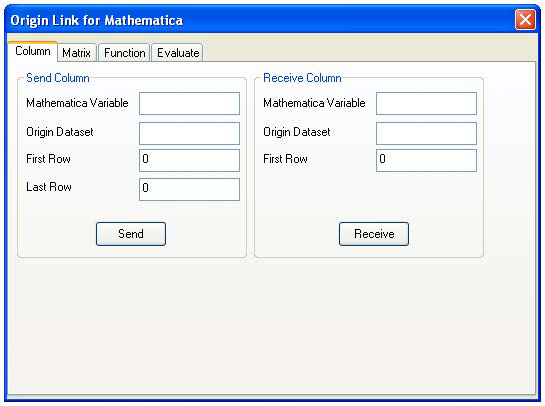Click the Send Column group label
This screenshot has height=406, width=545.
[x=58, y=78]
